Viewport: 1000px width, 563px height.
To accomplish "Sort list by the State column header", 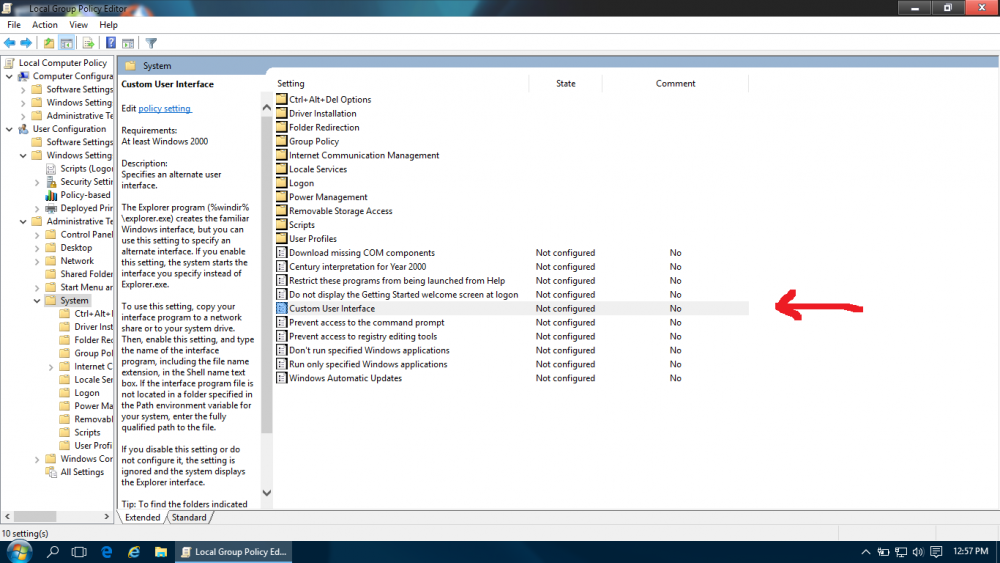I will click(x=566, y=84).
